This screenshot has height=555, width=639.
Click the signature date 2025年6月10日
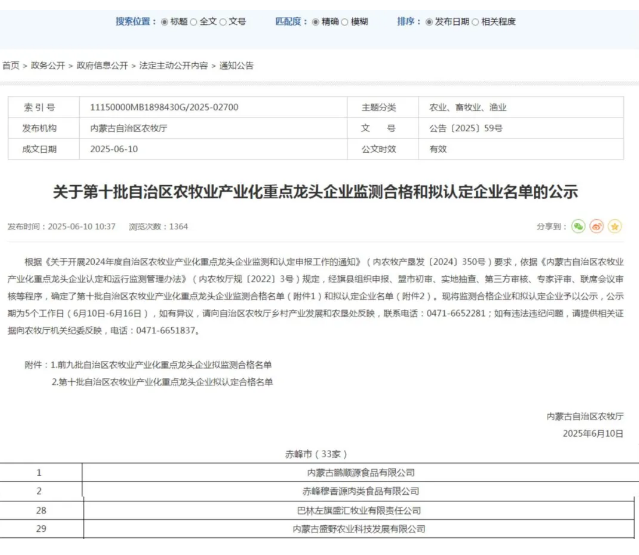593,434
